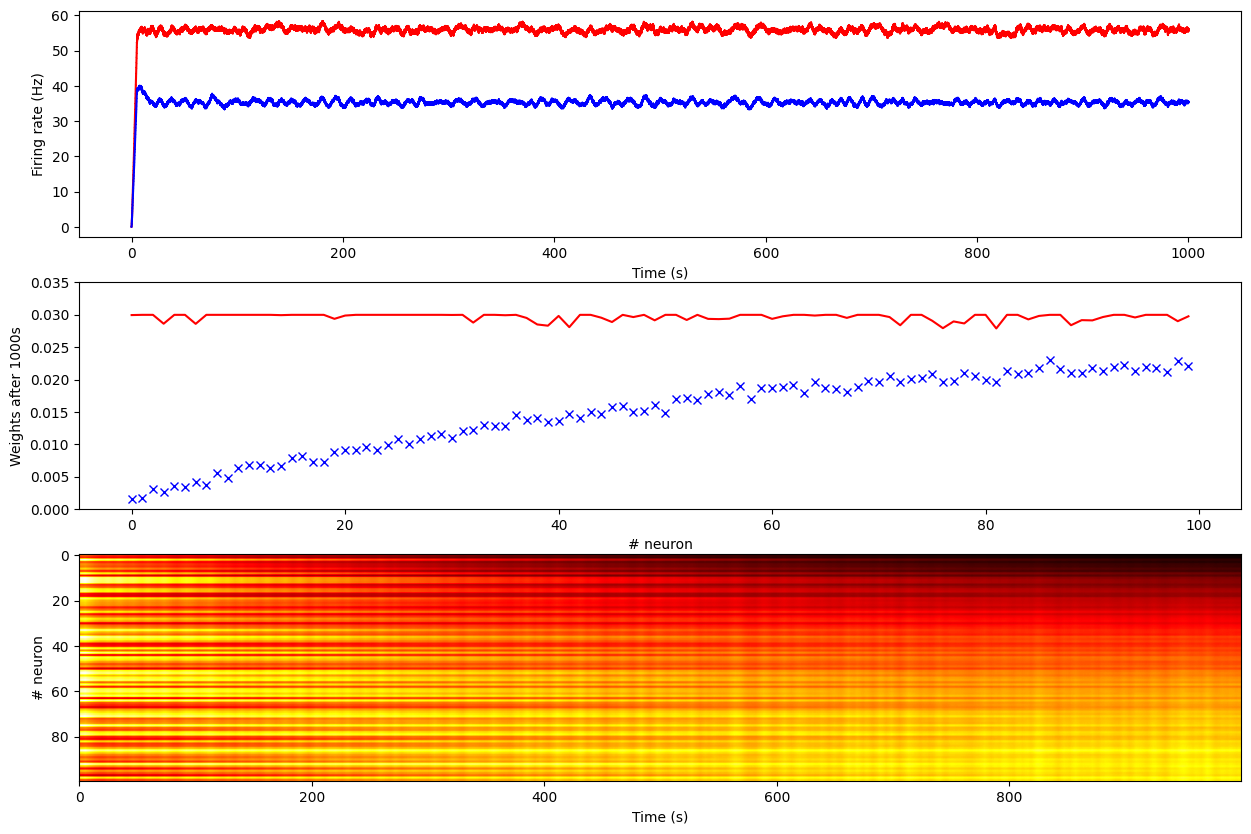This screenshot has width=1251, height=834.
Task: Click the 'Weights after 1000s' y-axis label
Action: [16, 396]
